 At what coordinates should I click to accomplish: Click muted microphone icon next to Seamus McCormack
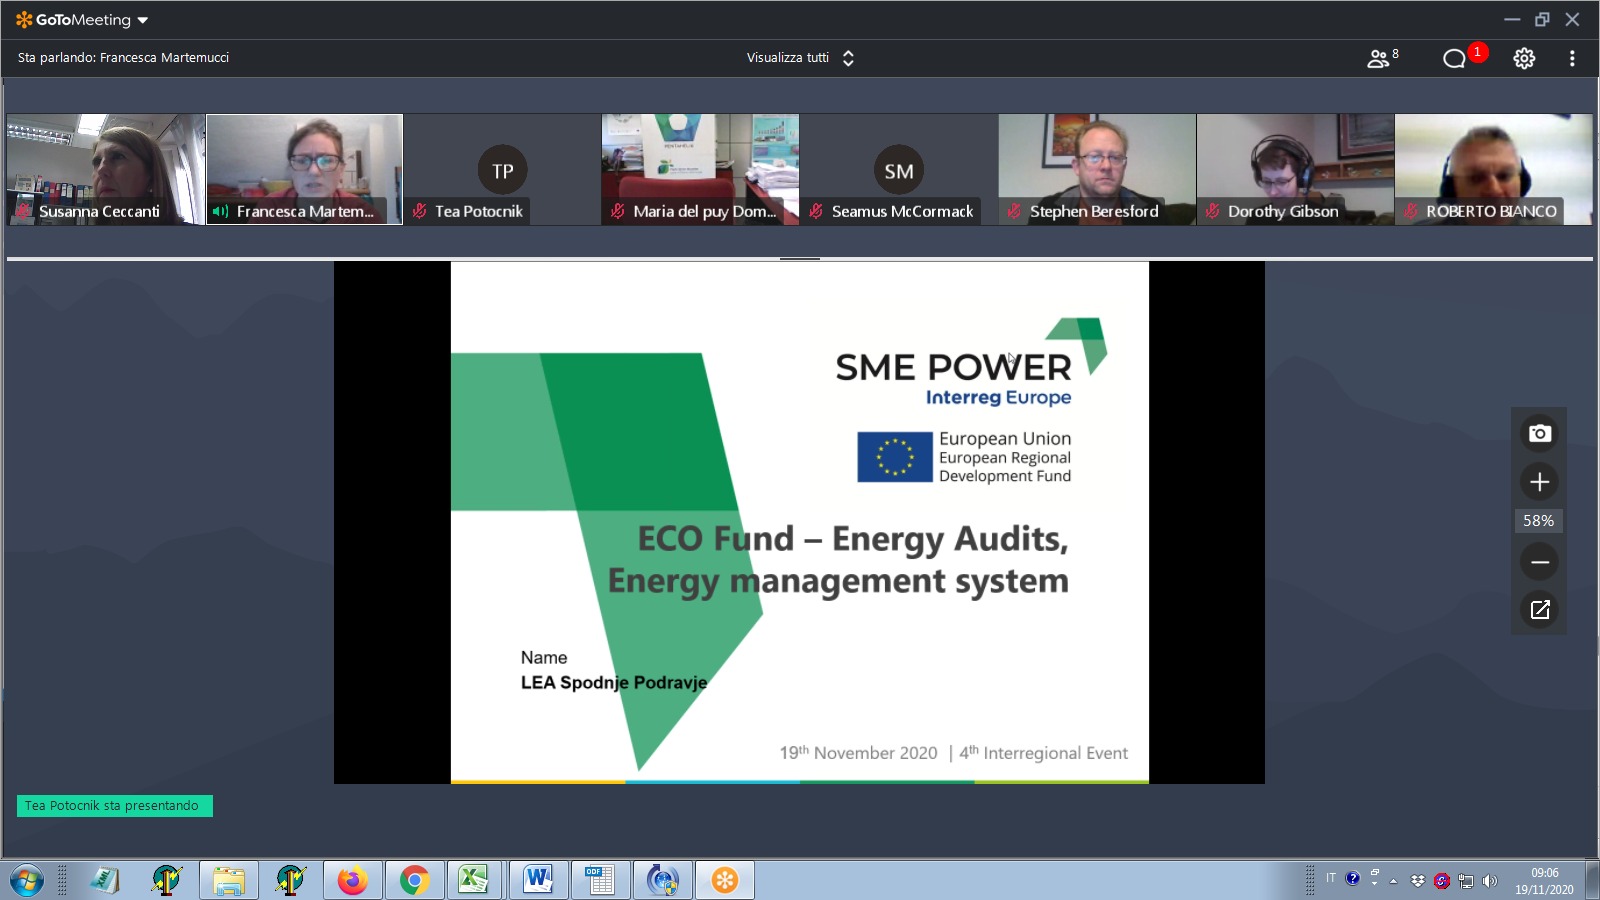816,211
